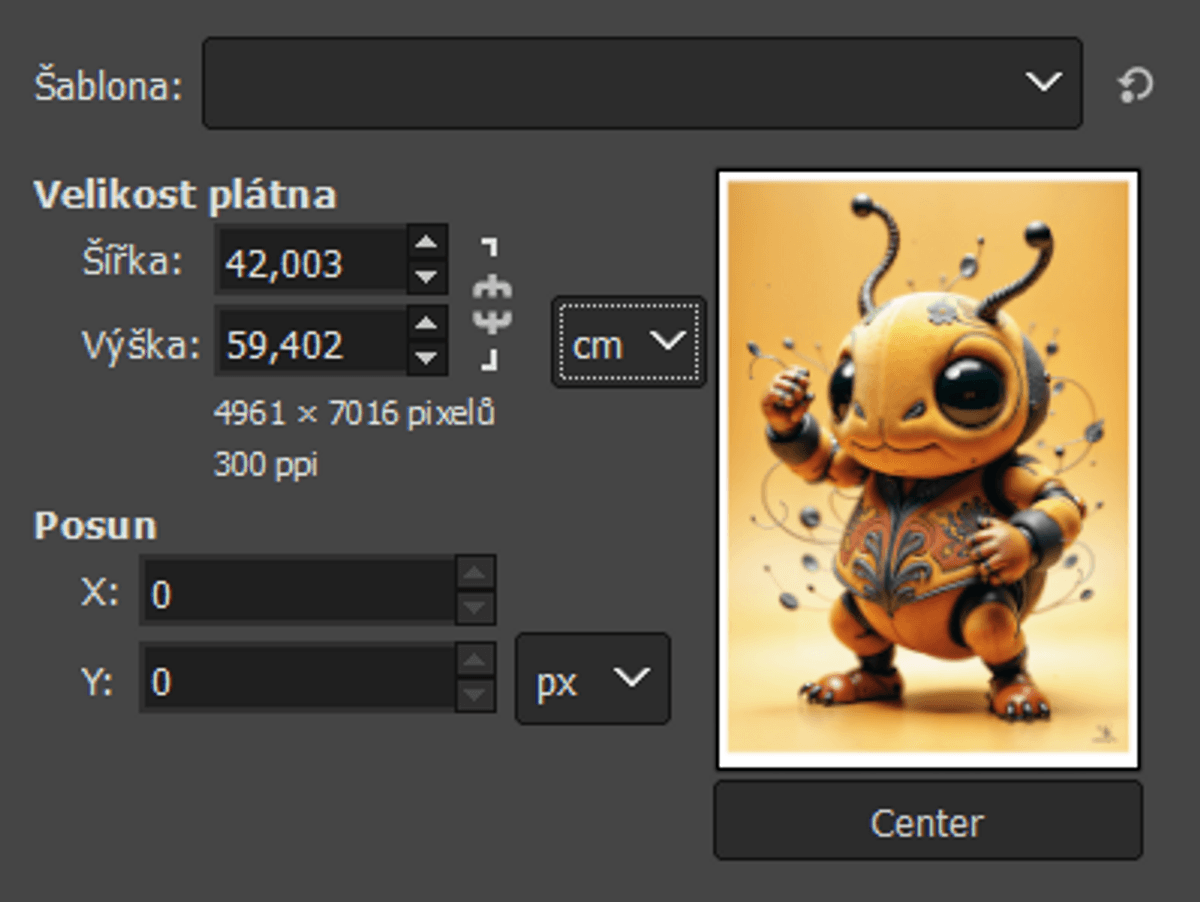Raise the Y offset with up arrow
This screenshot has width=1200, height=902.
pos(475,661)
